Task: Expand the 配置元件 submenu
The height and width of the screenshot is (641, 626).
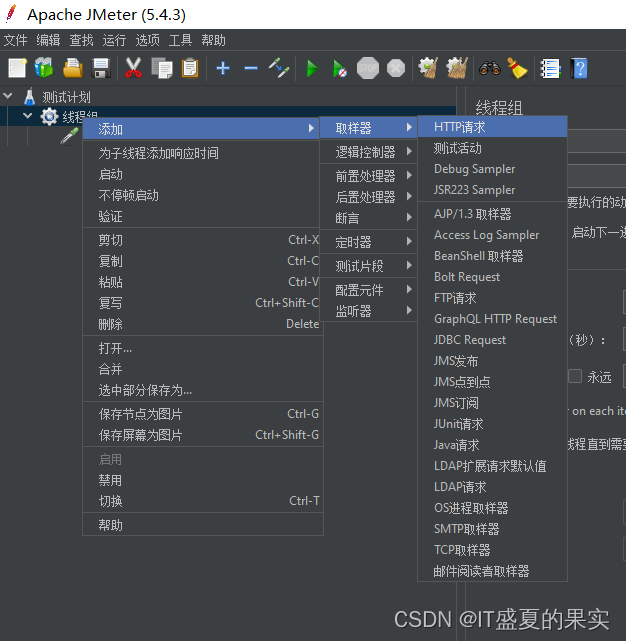Action: point(368,290)
